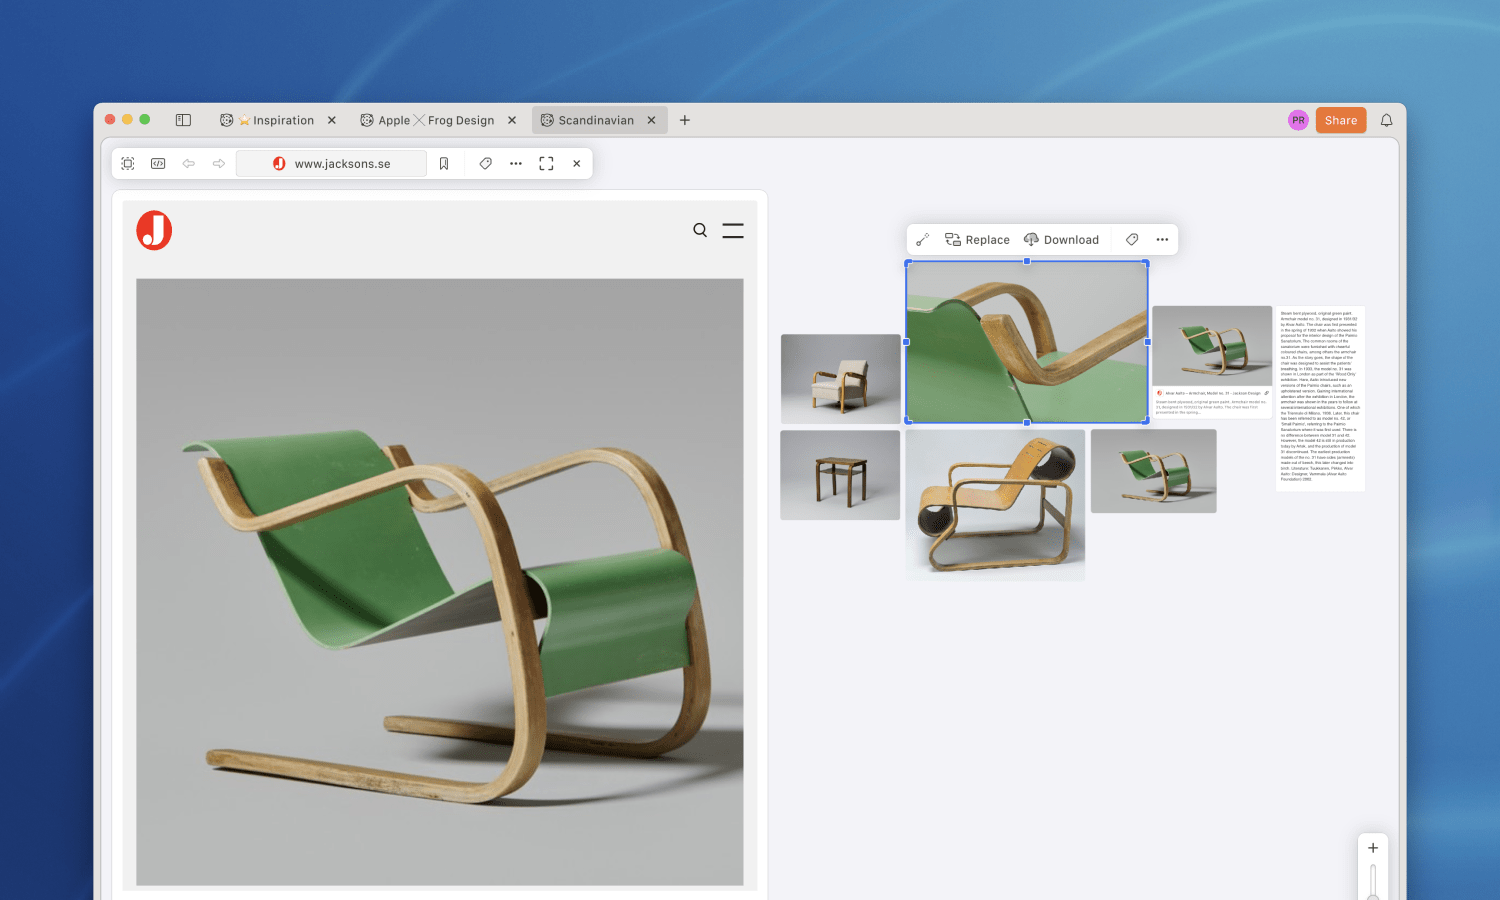The height and width of the screenshot is (900, 1500).
Task: Select the beige upholstered armchair thumbnail
Action: [840, 378]
